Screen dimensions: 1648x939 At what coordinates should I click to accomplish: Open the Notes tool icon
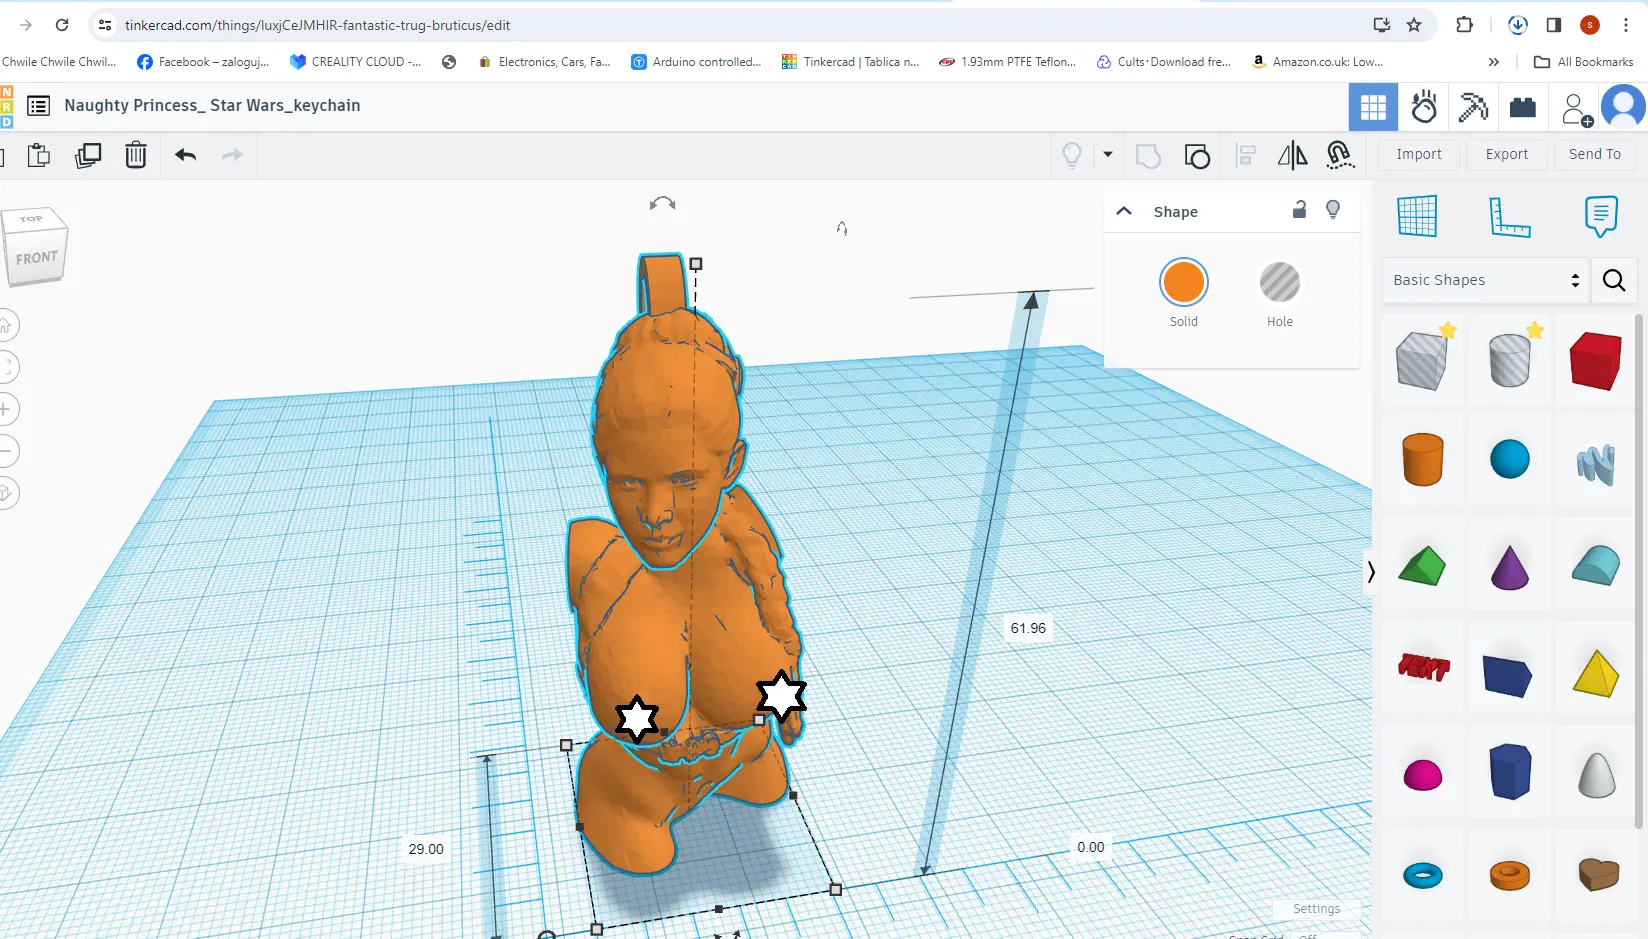click(1600, 216)
